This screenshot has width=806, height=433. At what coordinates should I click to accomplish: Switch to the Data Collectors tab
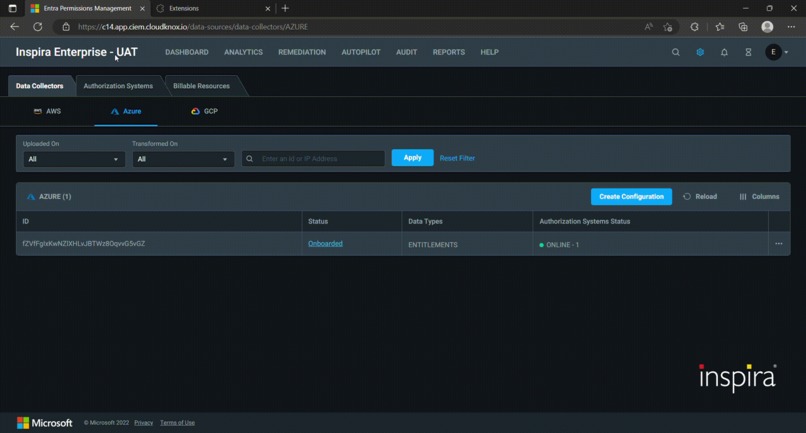tap(40, 86)
